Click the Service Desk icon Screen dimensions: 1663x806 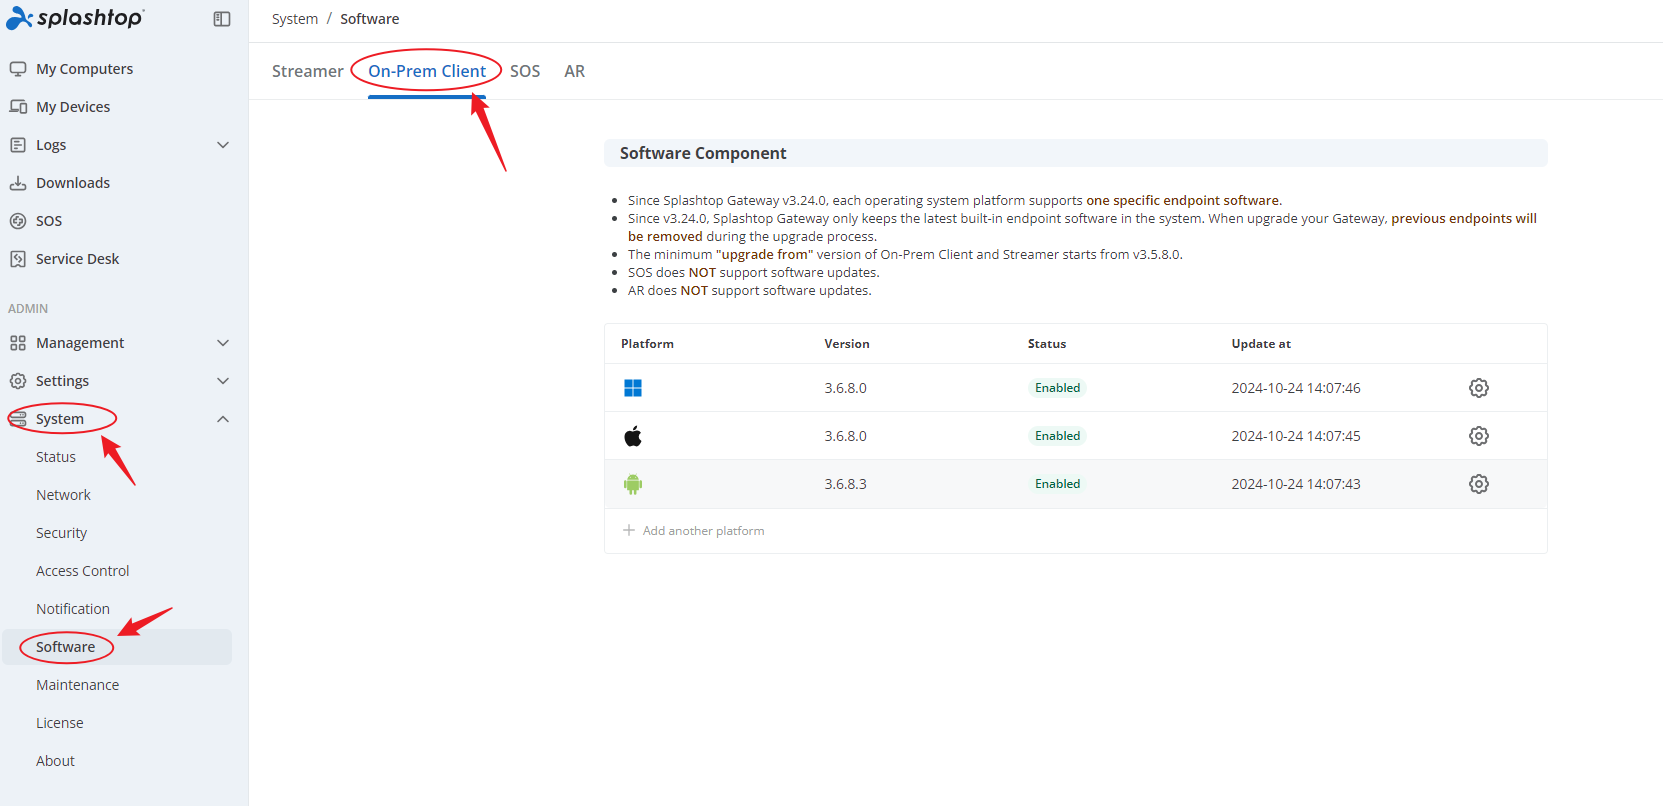(18, 259)
